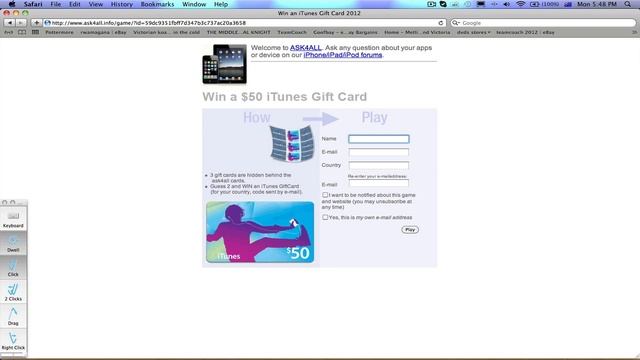Go back with Safari's back arrow

tap(10, 23)
